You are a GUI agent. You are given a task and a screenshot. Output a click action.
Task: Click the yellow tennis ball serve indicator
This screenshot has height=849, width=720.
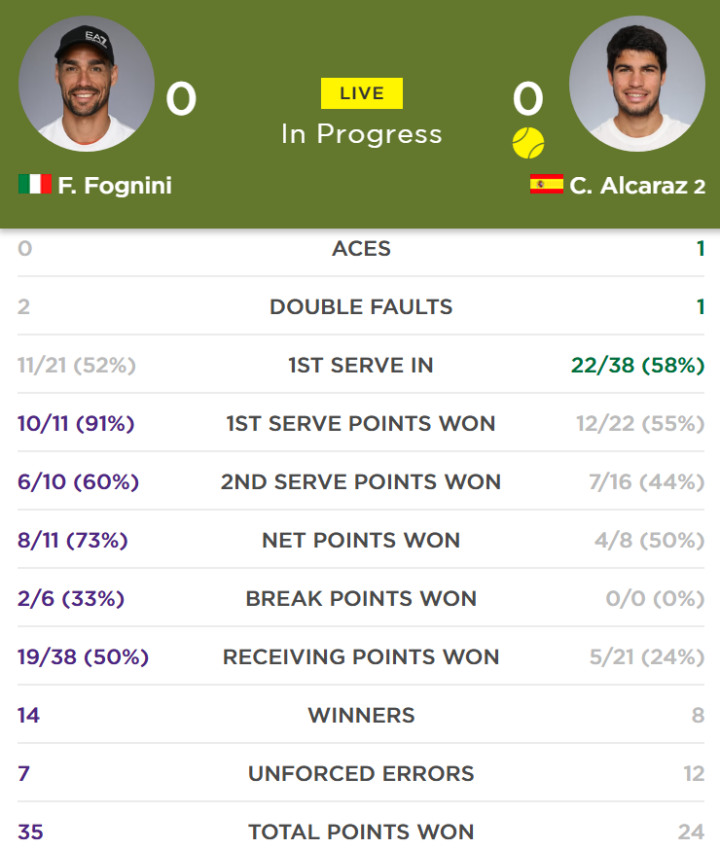528,143
